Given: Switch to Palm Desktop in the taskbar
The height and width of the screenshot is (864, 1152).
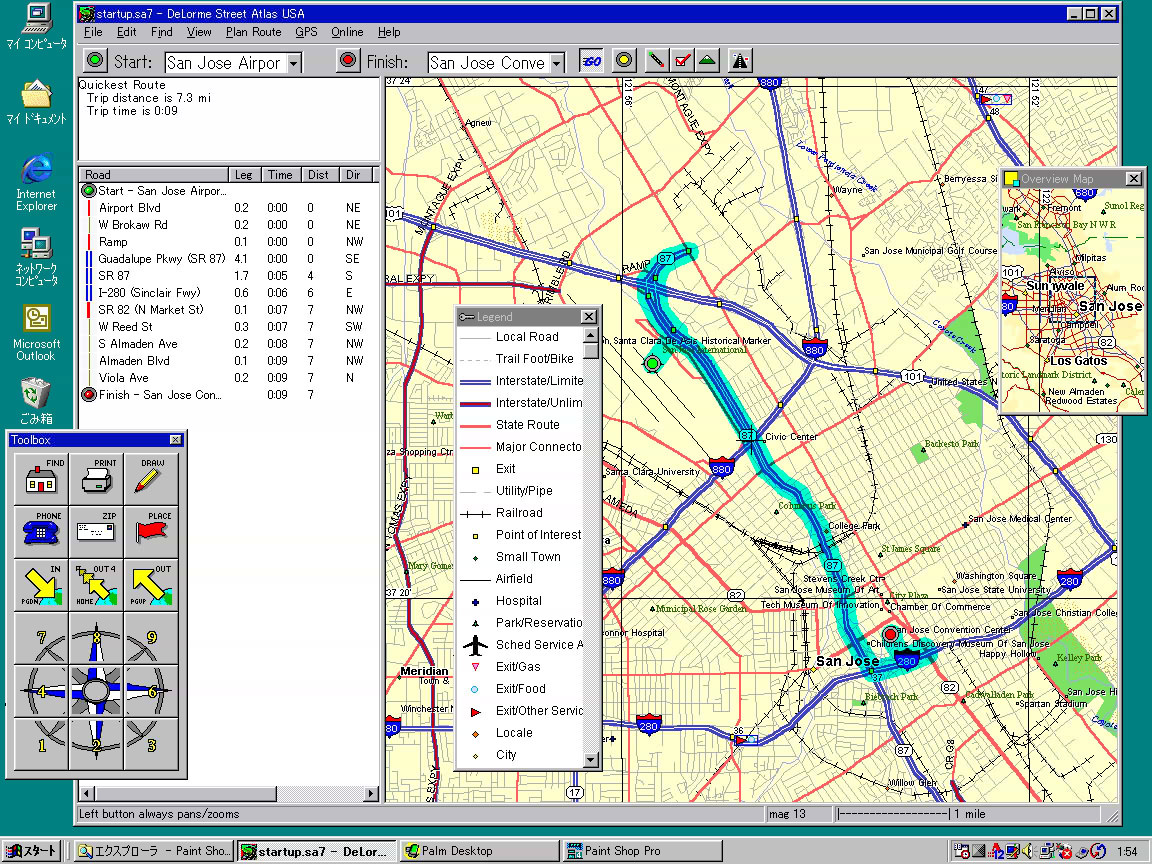Looking at the screenshot, I should pos(478,851).
